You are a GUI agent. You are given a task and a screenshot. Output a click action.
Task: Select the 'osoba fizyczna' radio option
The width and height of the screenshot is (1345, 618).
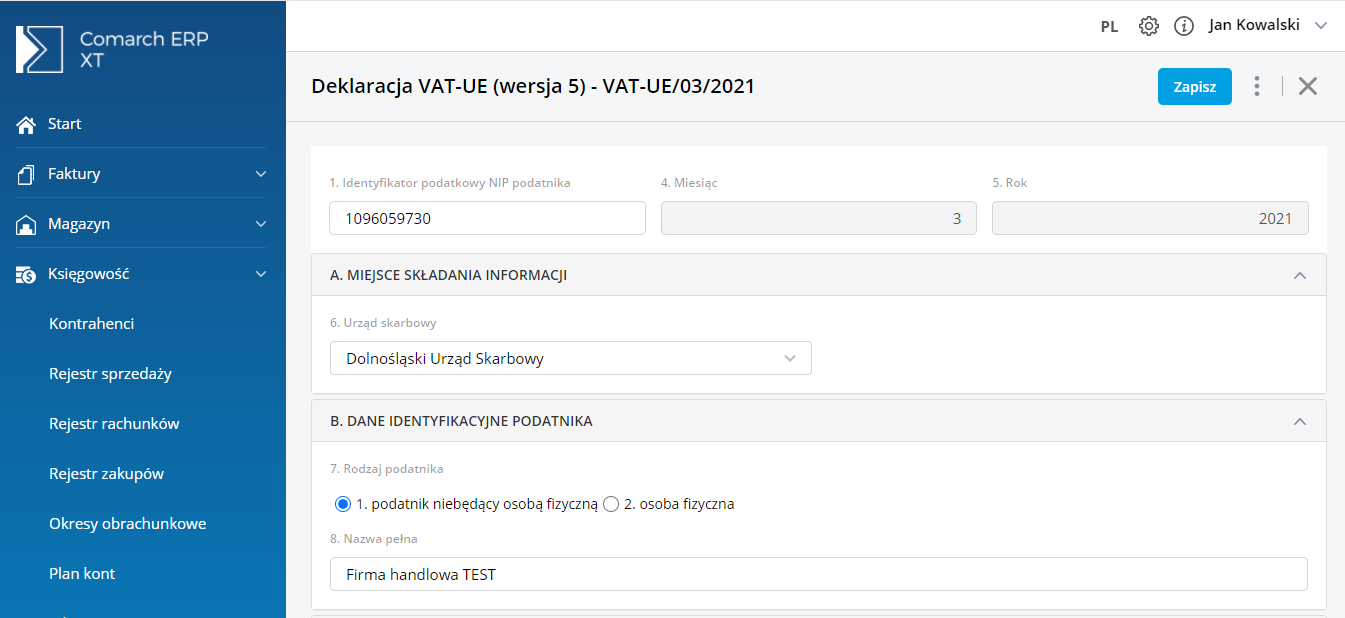(611, 504)
